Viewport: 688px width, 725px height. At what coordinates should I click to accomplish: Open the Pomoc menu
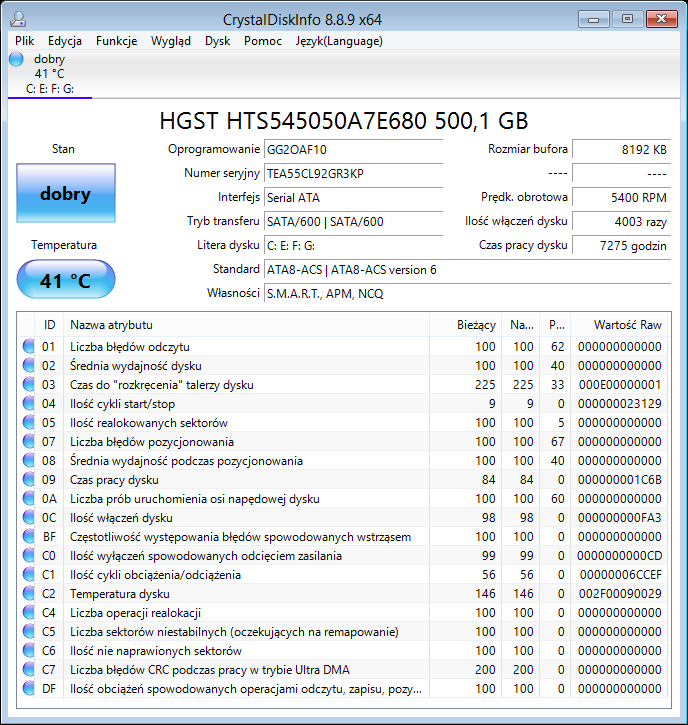pyautogui.click(x=263, y=41)
